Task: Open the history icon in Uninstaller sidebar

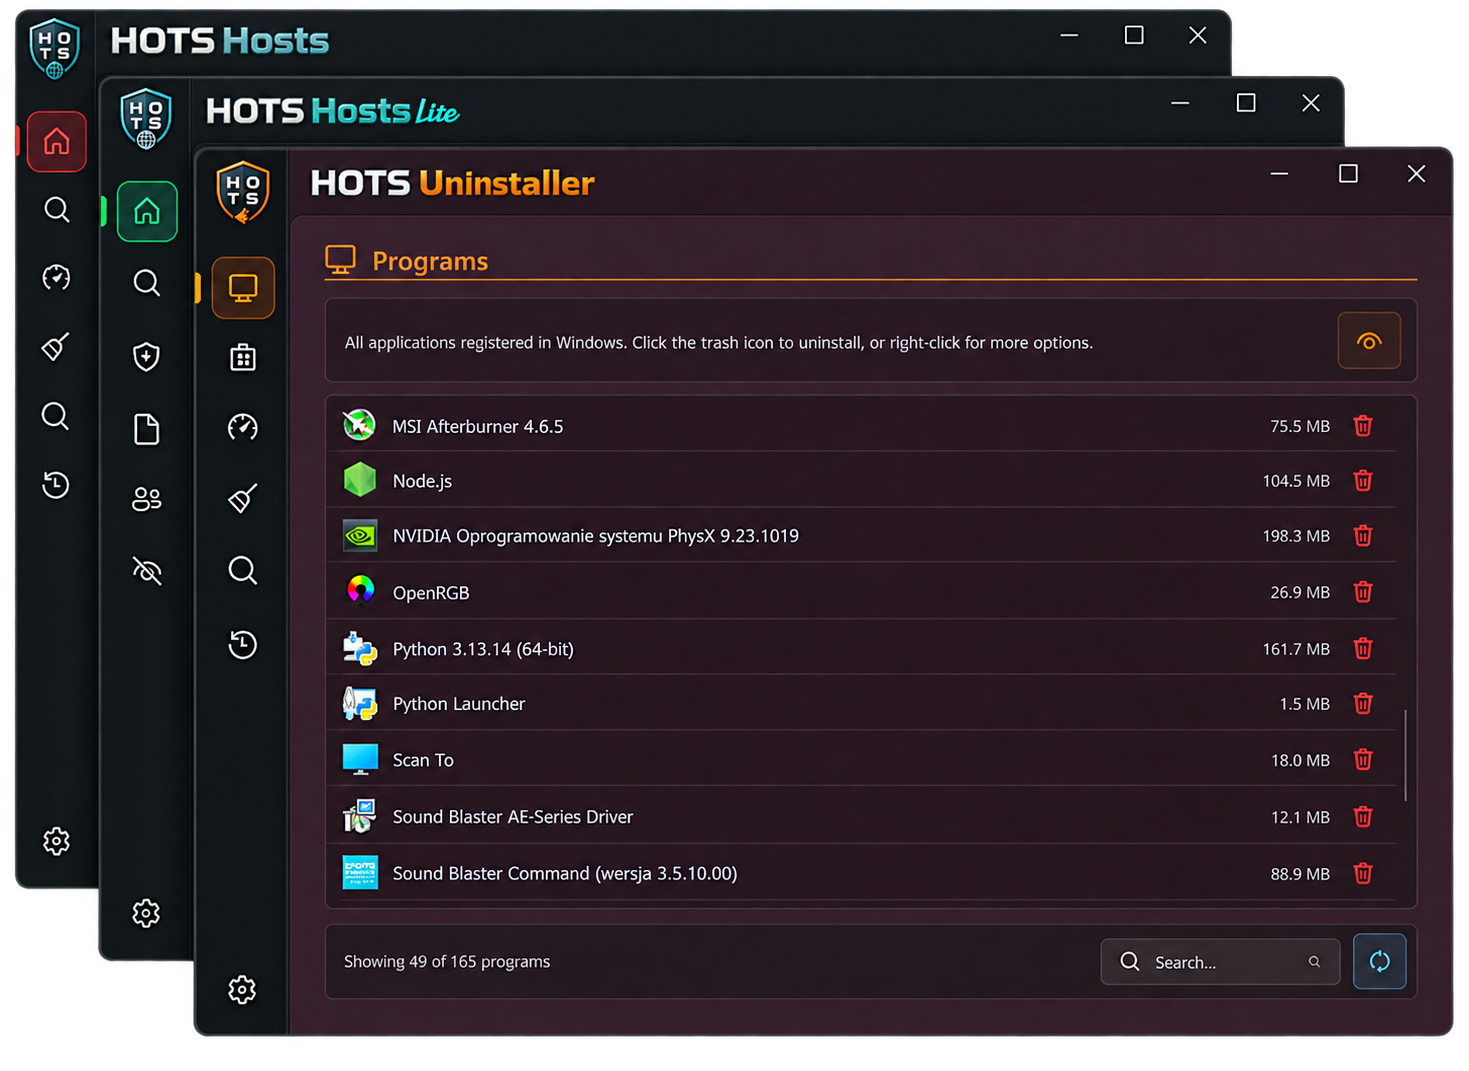Action: click(242, 644)
